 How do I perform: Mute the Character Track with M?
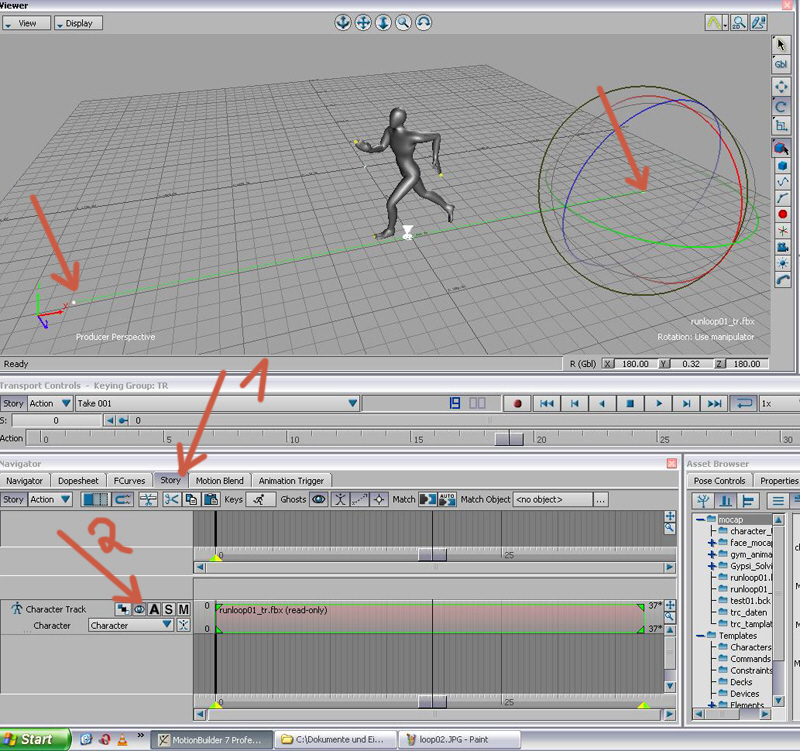click(x=183, y=609)
